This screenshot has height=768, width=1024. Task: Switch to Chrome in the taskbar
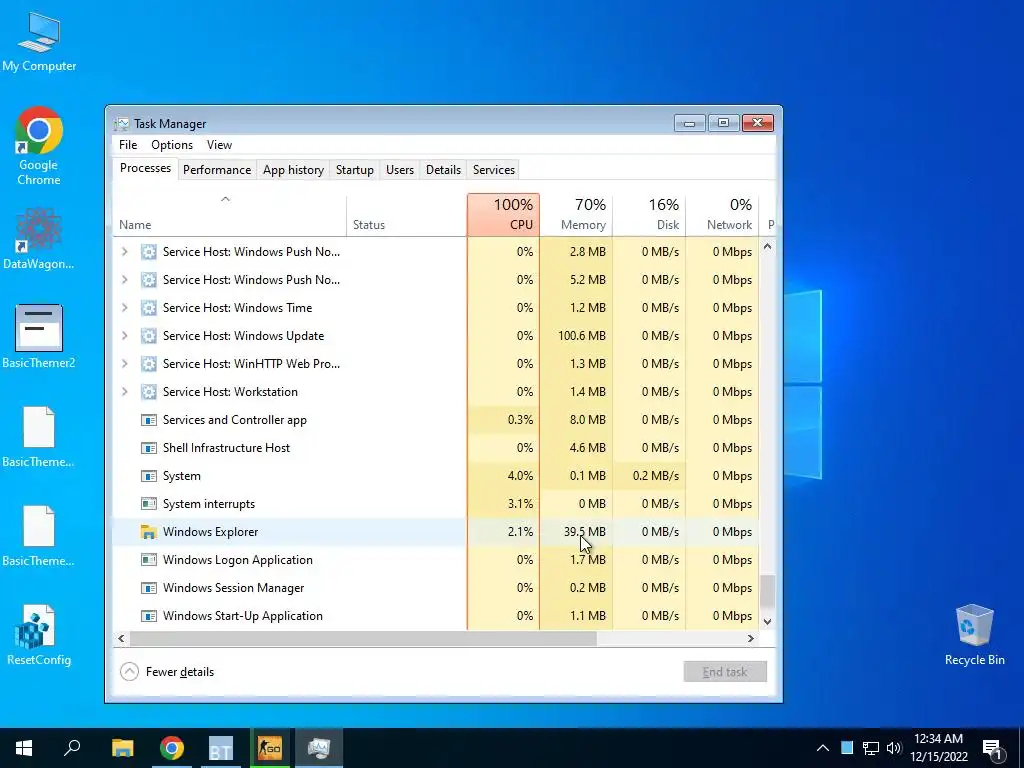tap(172, 748)
